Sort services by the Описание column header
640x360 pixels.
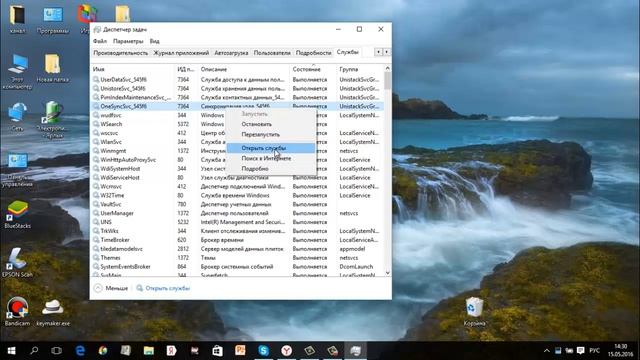click(244, 69)
